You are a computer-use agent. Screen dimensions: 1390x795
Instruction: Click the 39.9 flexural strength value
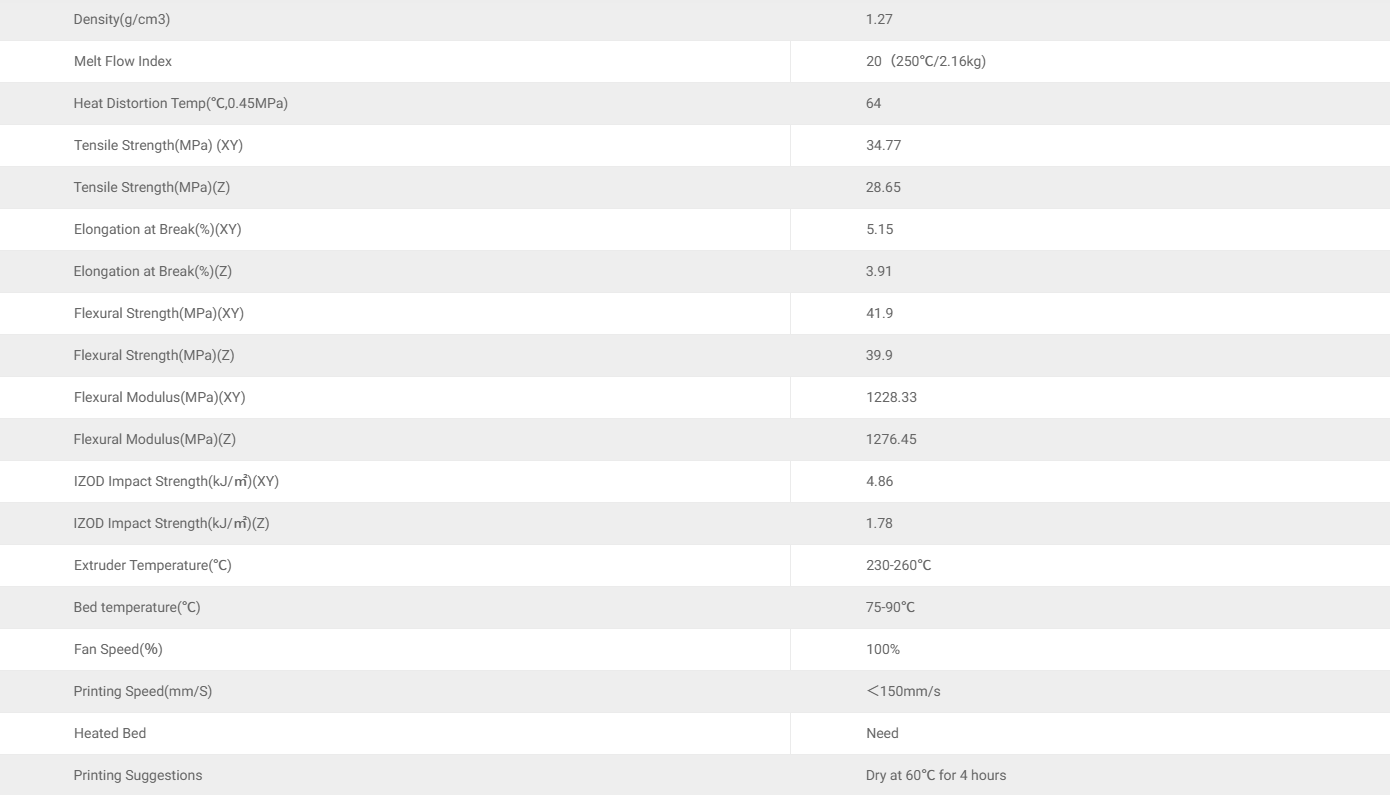(879, 356)
